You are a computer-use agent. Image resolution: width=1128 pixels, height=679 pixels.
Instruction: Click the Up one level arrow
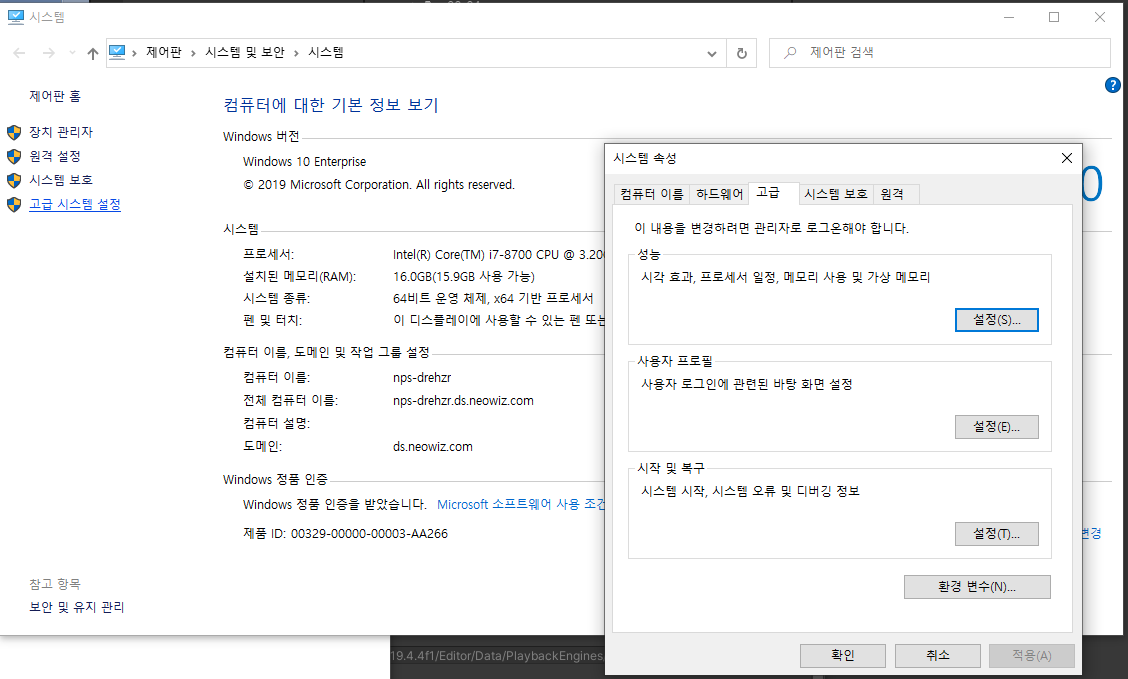92,52
